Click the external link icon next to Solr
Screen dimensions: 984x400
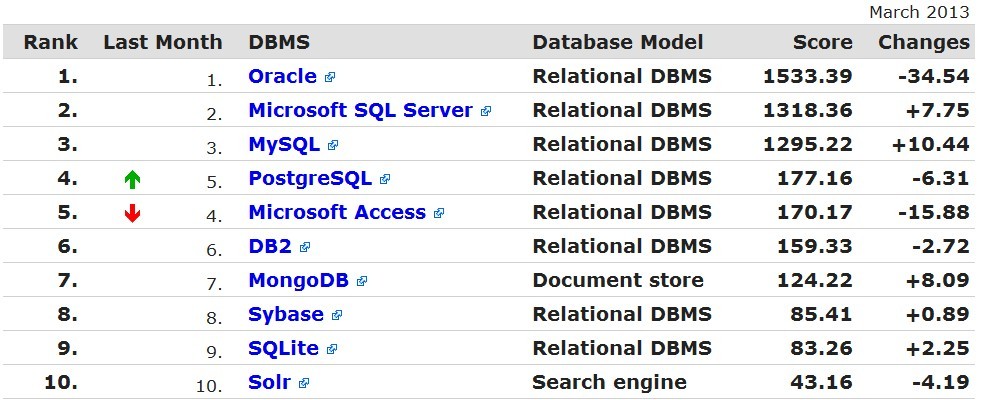point(304,383)
